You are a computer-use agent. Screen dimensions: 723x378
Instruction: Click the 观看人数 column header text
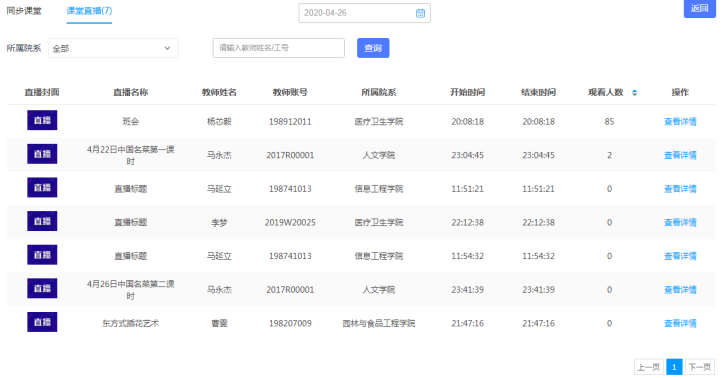tap(605, 92)
